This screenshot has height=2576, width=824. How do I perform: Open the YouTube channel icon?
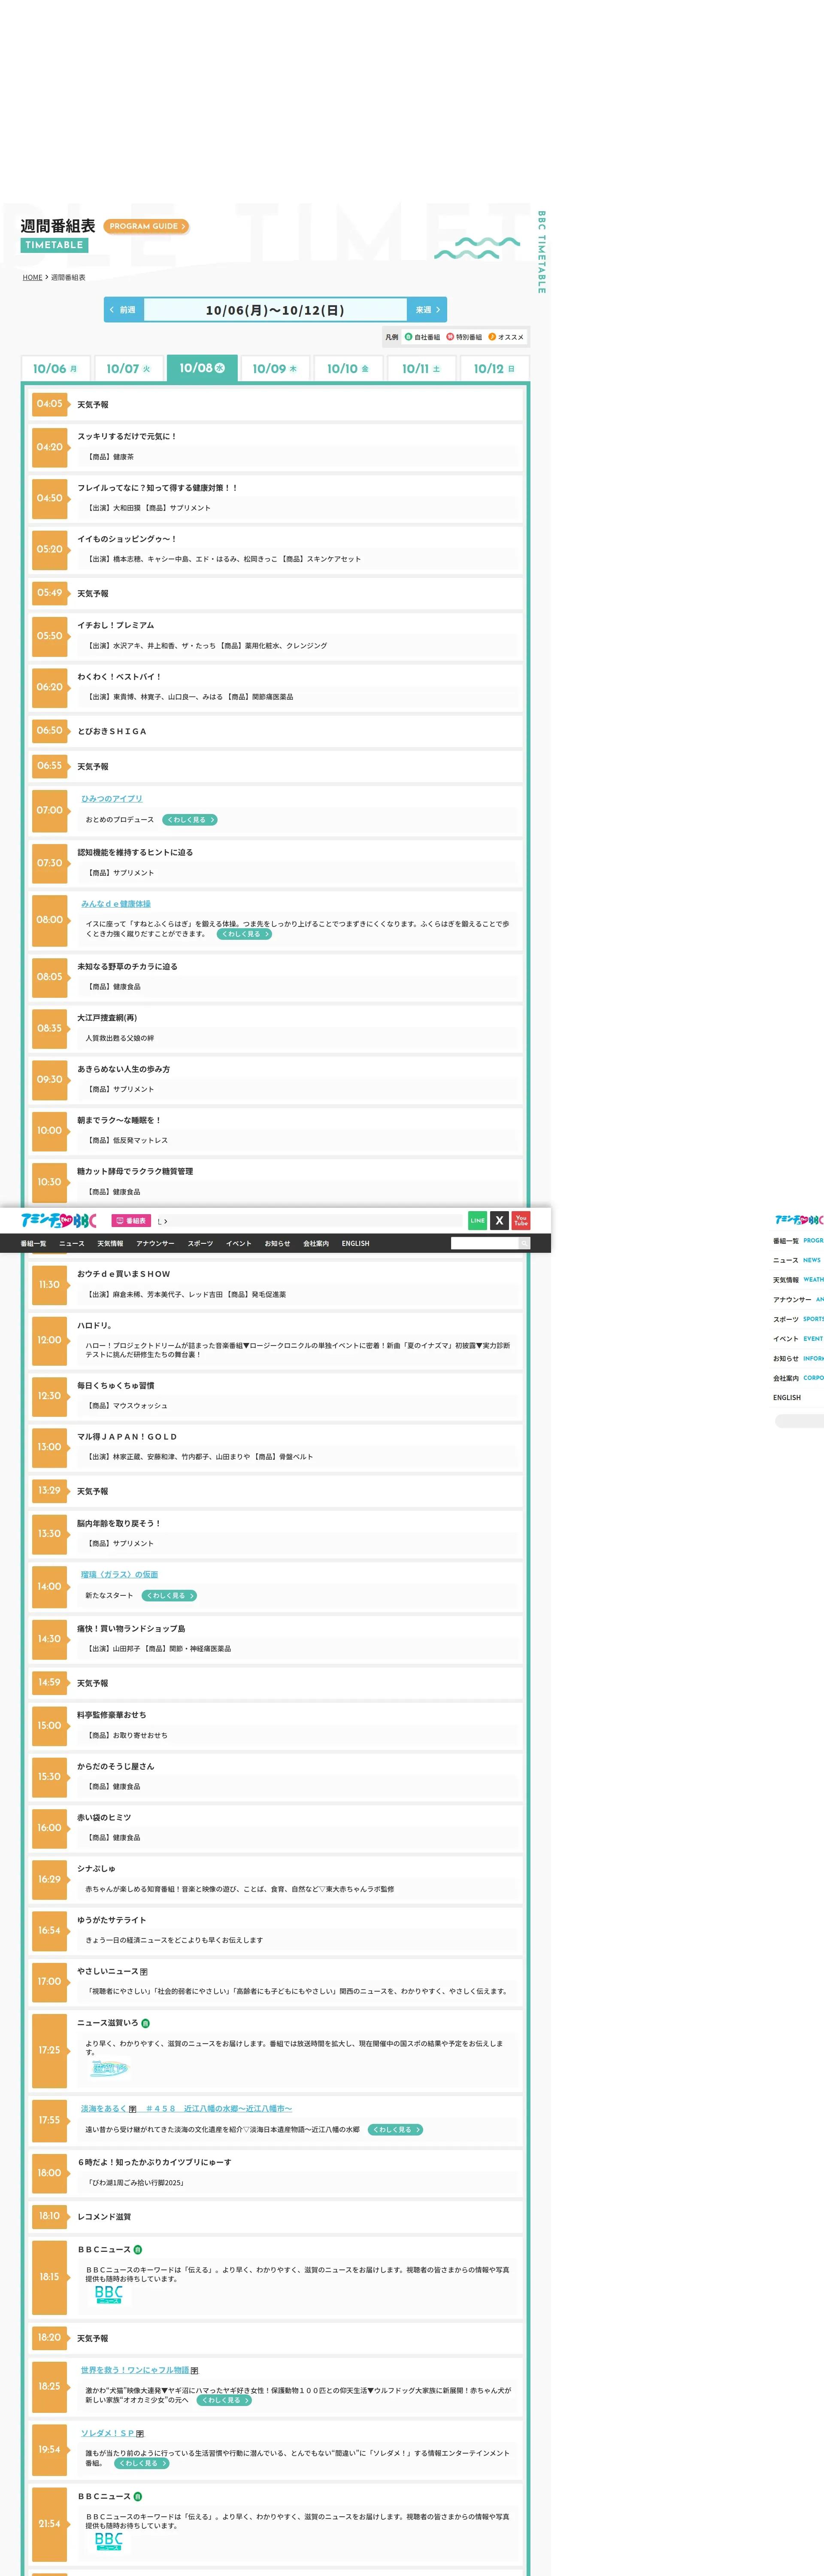point(521,1220)
